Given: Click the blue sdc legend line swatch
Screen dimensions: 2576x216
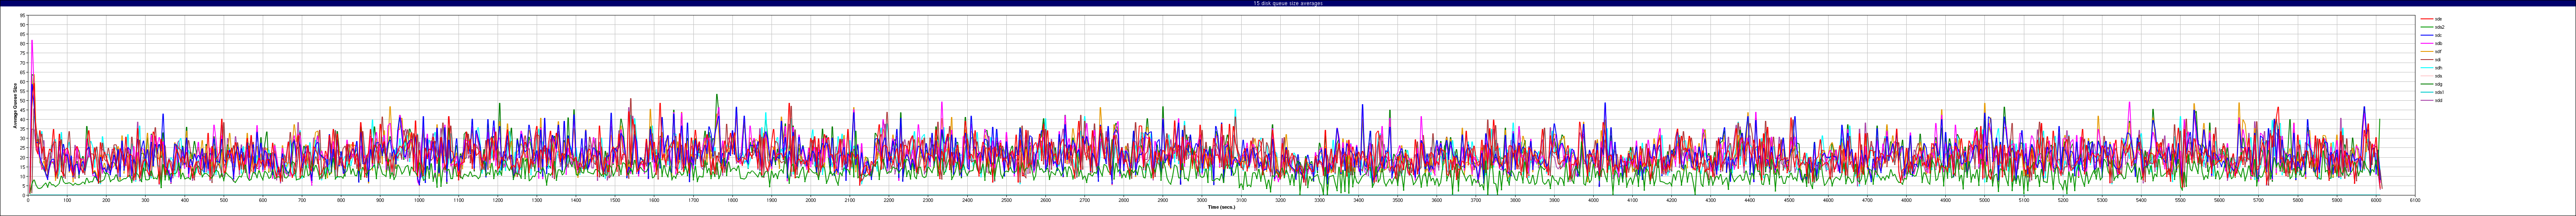Looking at the screenshot, I should tap(2427, 35).
